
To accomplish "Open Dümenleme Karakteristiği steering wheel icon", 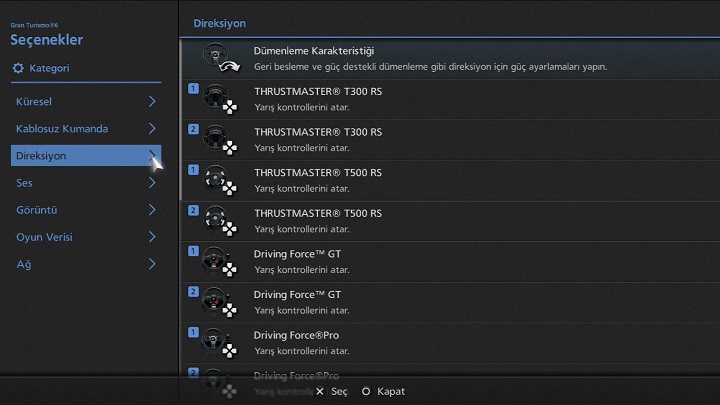I will point(217,58).
